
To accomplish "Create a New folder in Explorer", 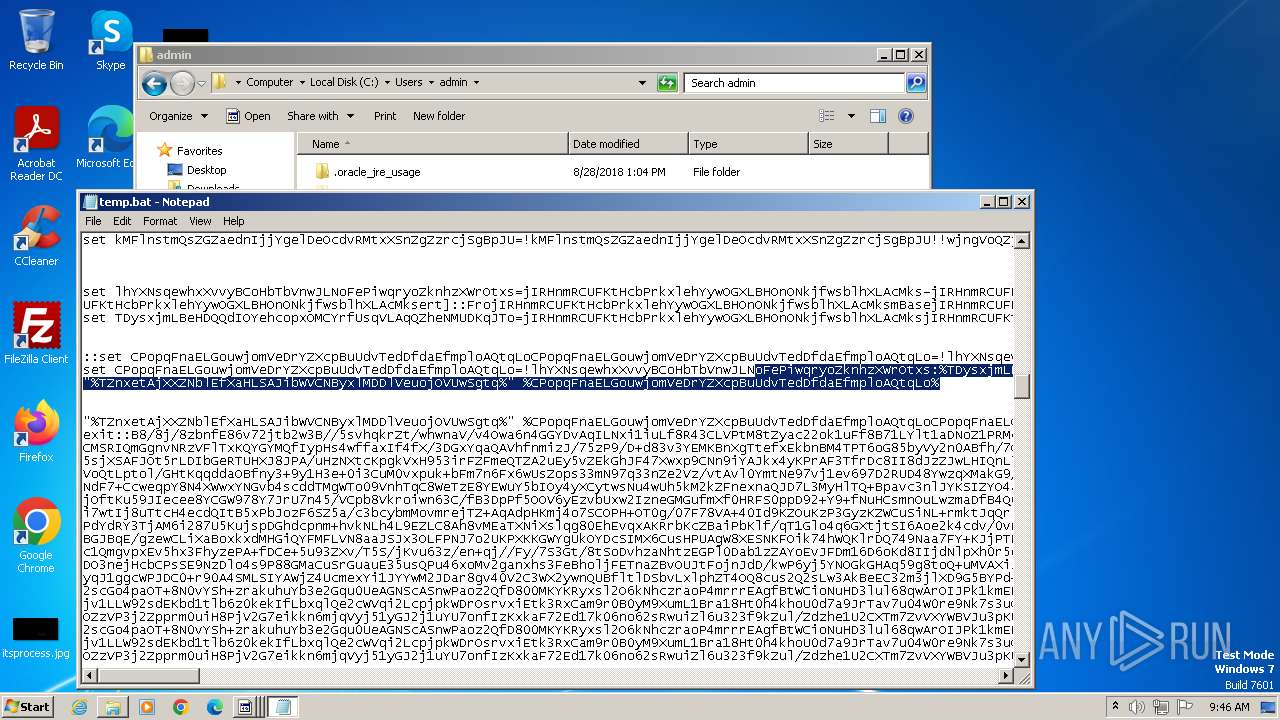I will tap(439, 116).
